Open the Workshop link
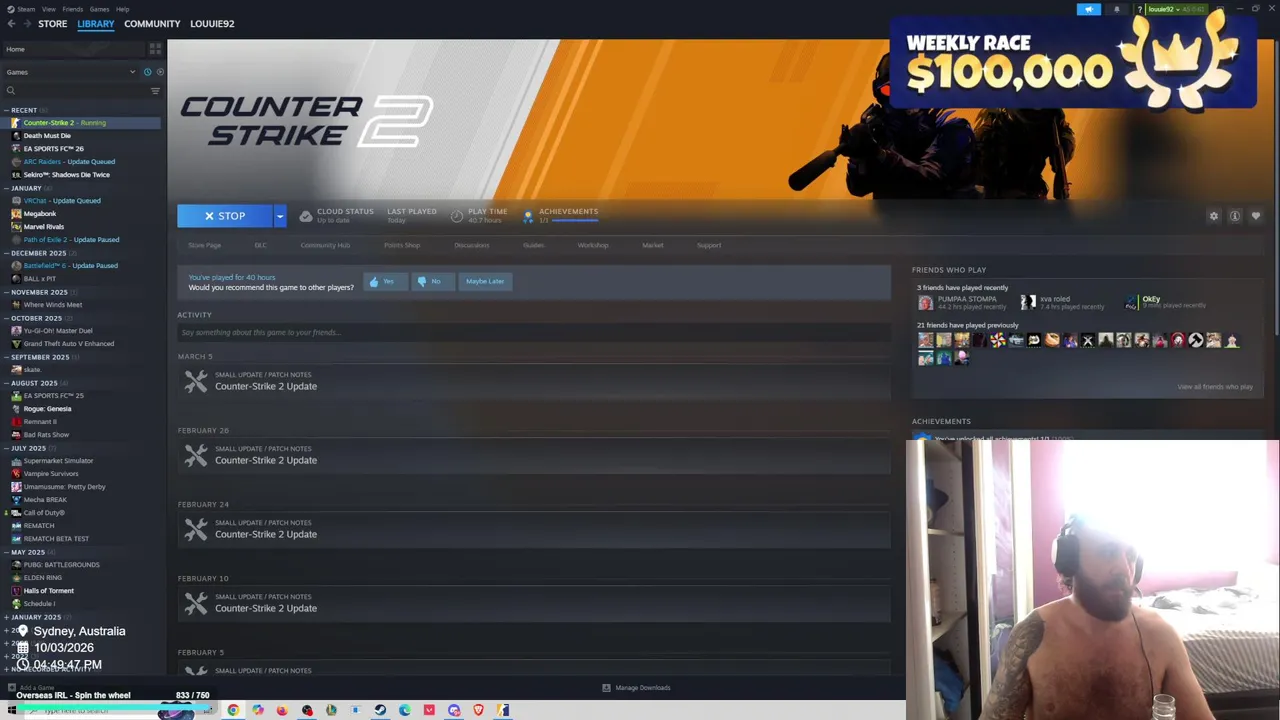Screen dimensions: 1280x720 593,245
